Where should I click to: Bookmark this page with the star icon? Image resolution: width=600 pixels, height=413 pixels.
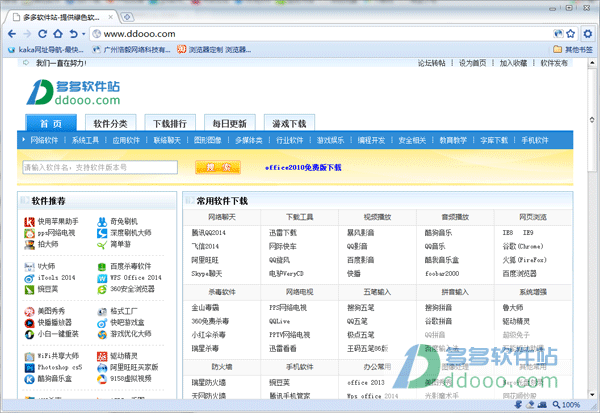(x=571, y=34)
